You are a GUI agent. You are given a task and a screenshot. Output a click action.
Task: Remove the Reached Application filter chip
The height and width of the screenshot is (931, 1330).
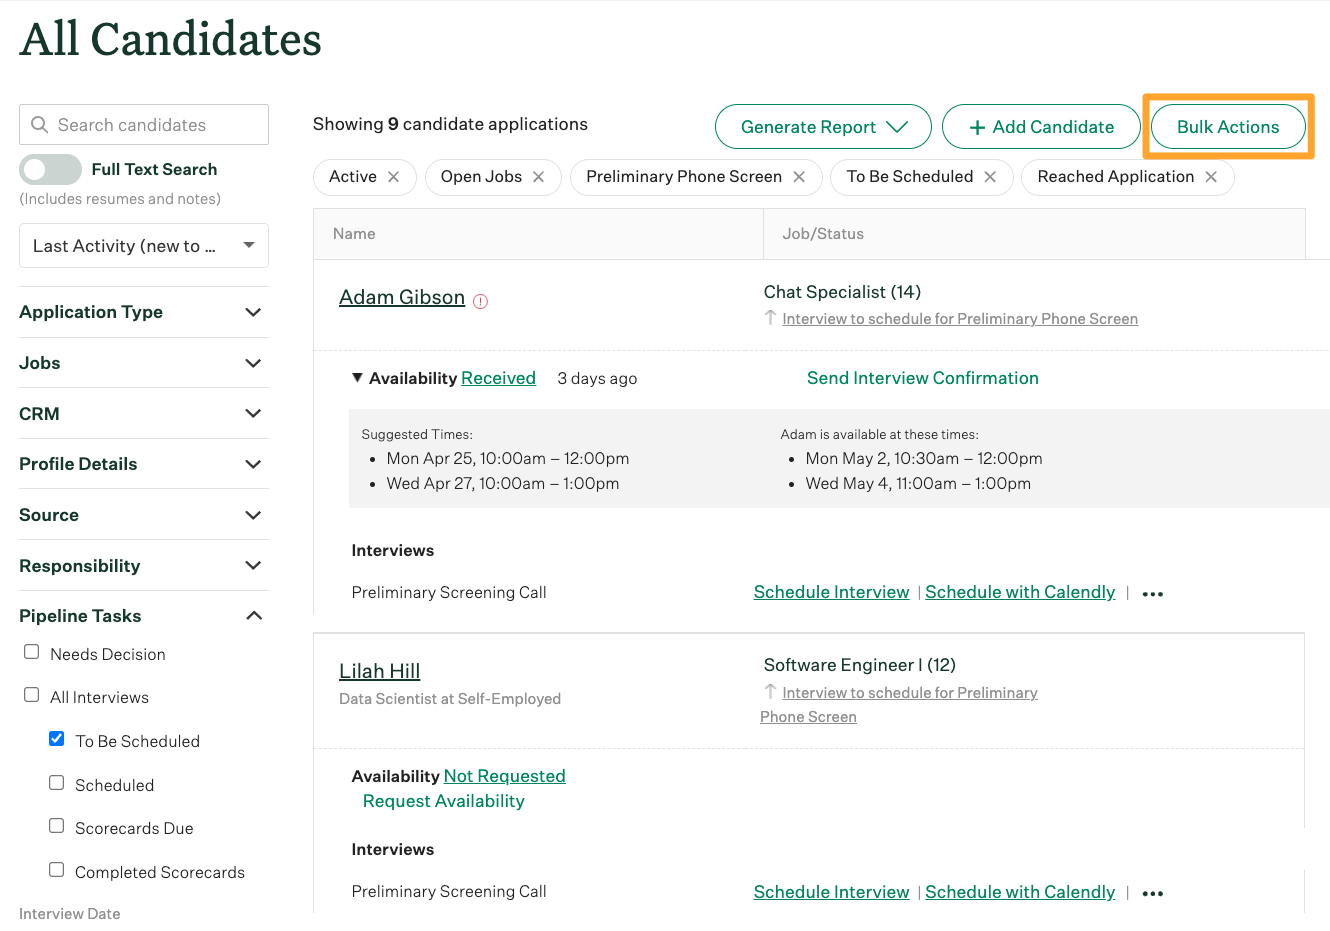point(1211,177)
